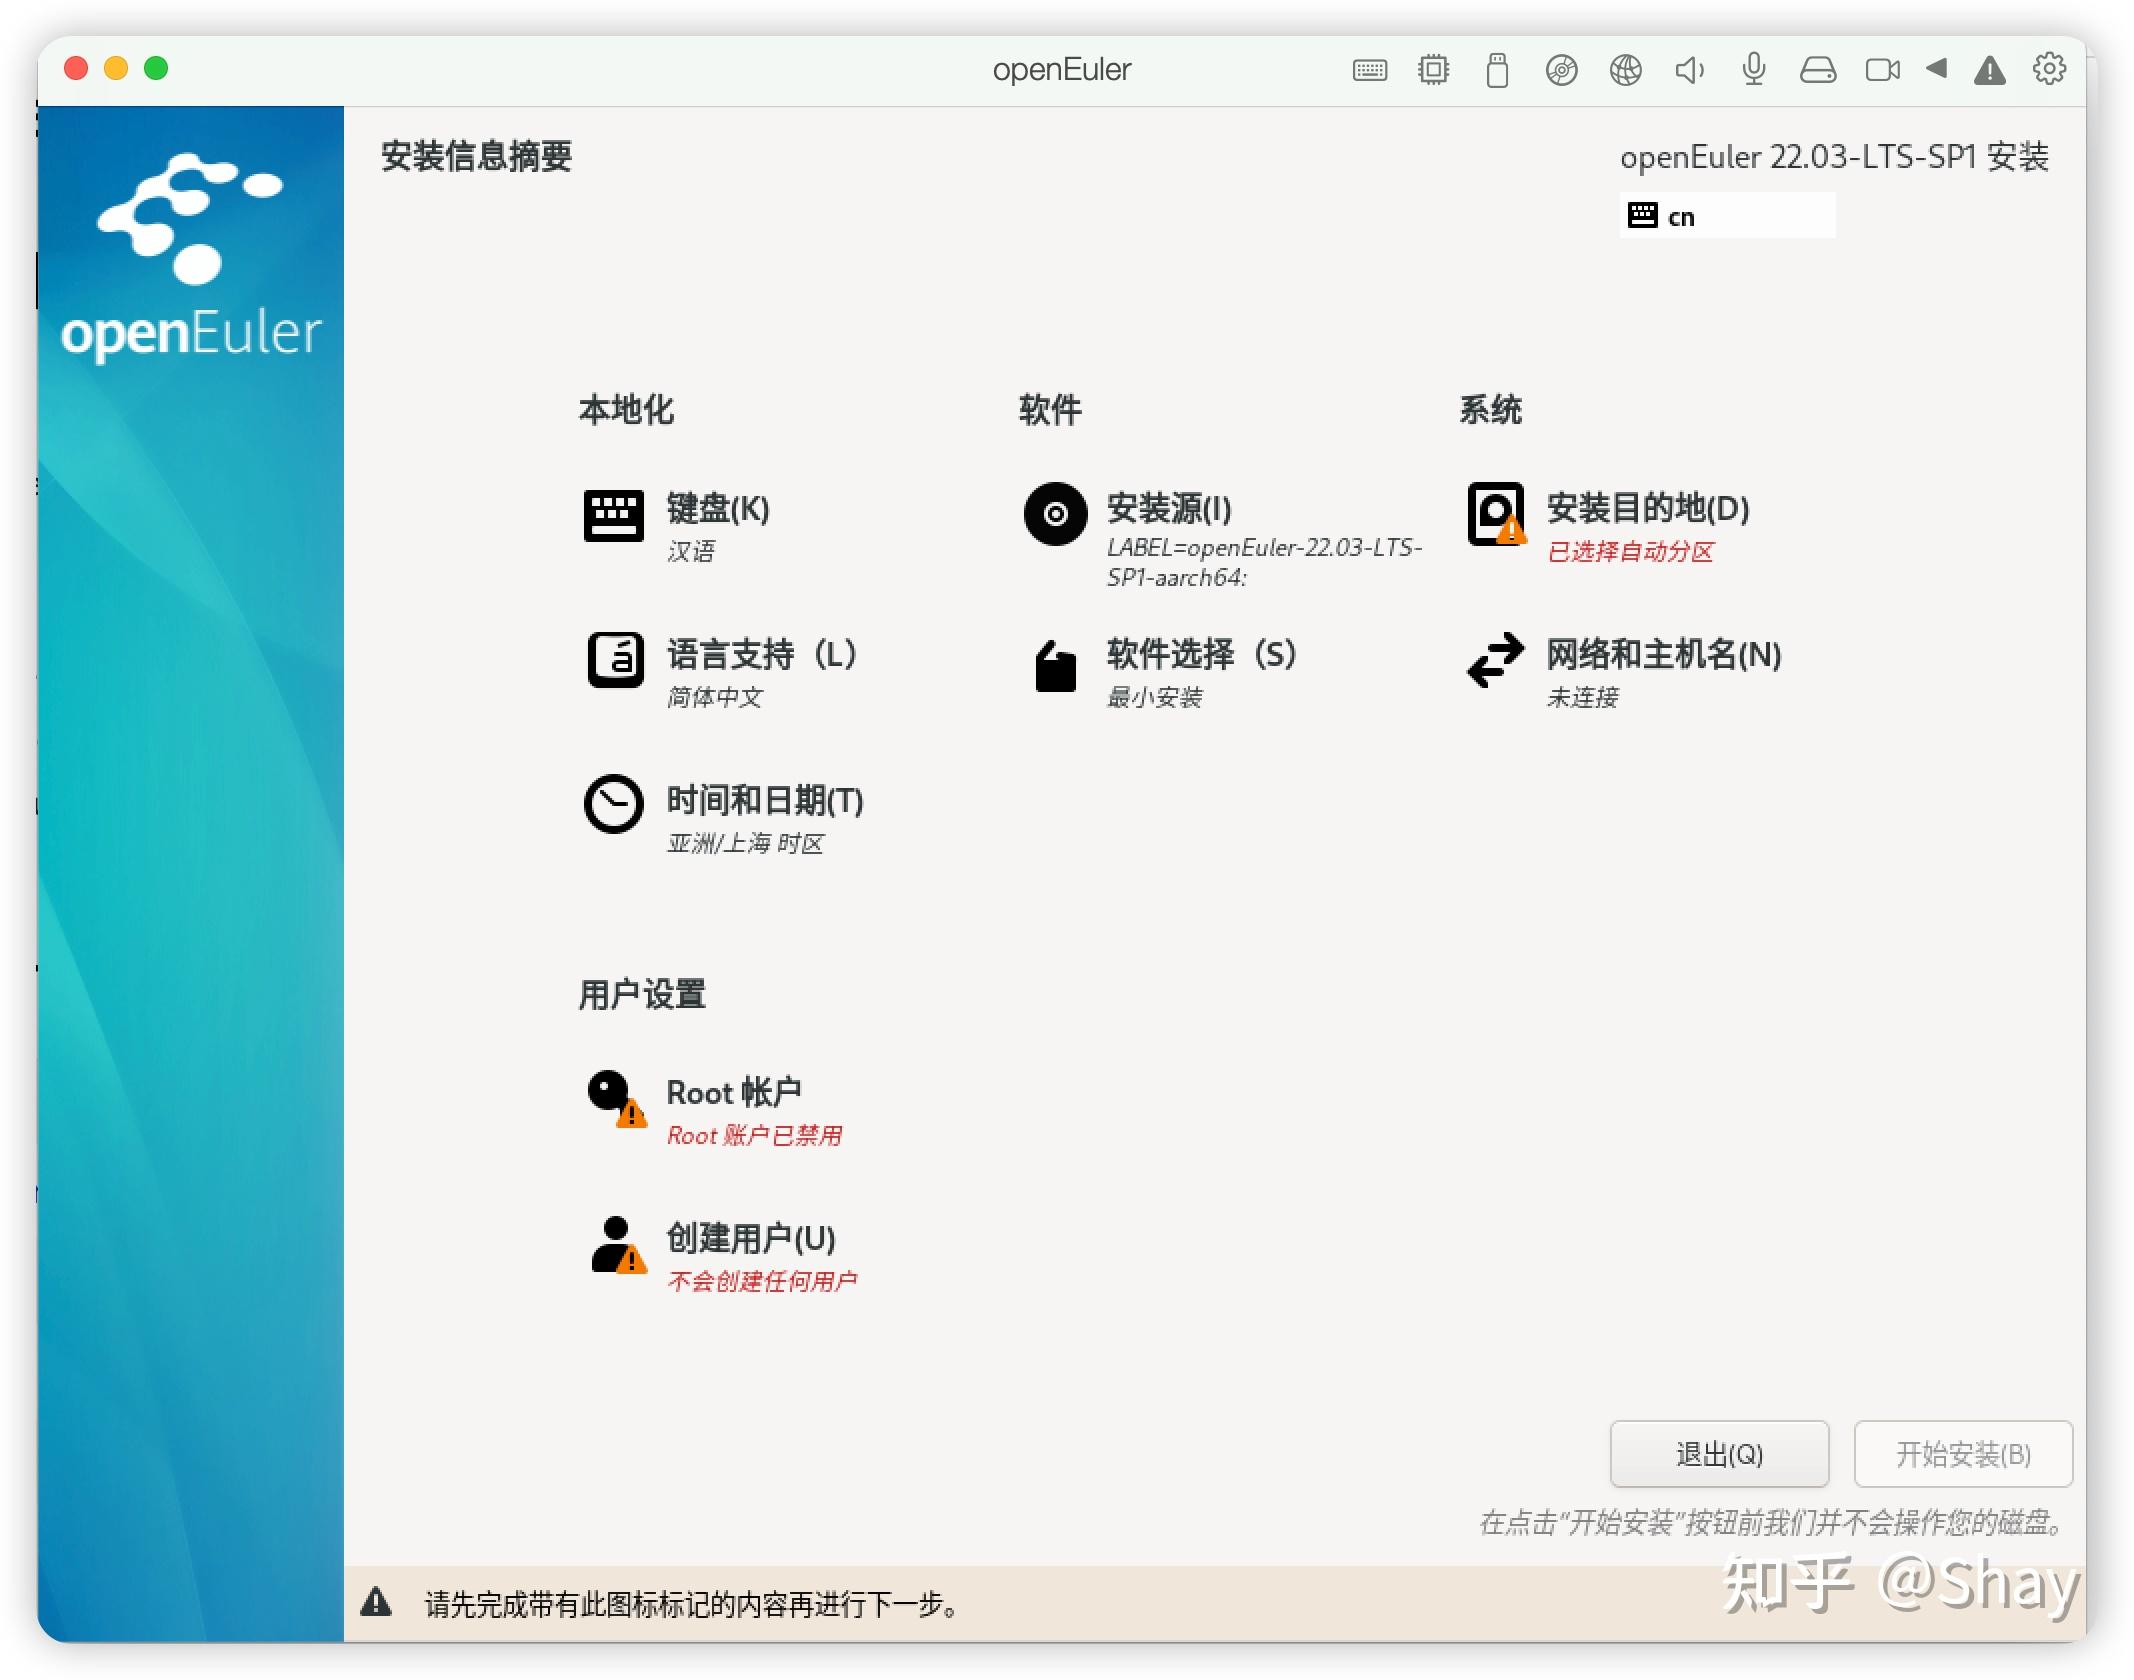The width and height of the screenshot is (2134, 1680).
Task: Click the USB devices icon in title bar
Action: tap(1497, 68)
